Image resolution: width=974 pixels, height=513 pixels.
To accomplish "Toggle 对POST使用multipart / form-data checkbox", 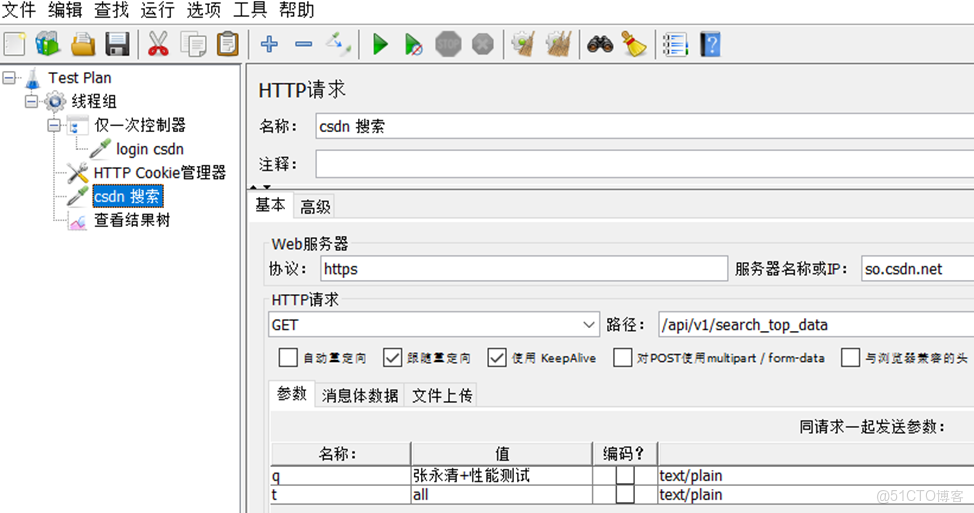I will (622, 358).
